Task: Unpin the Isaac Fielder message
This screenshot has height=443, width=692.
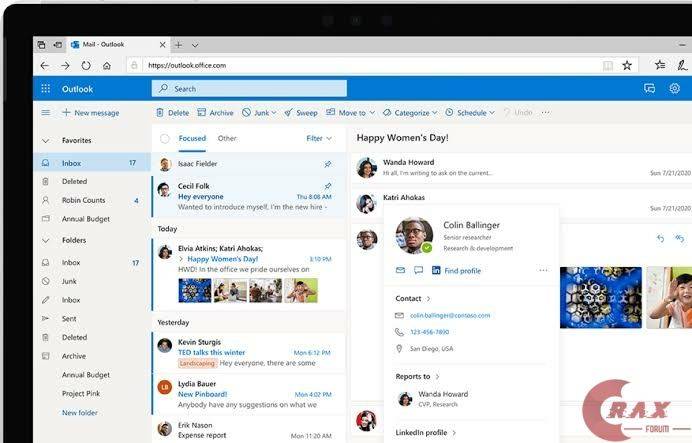Action: point(327,164)
